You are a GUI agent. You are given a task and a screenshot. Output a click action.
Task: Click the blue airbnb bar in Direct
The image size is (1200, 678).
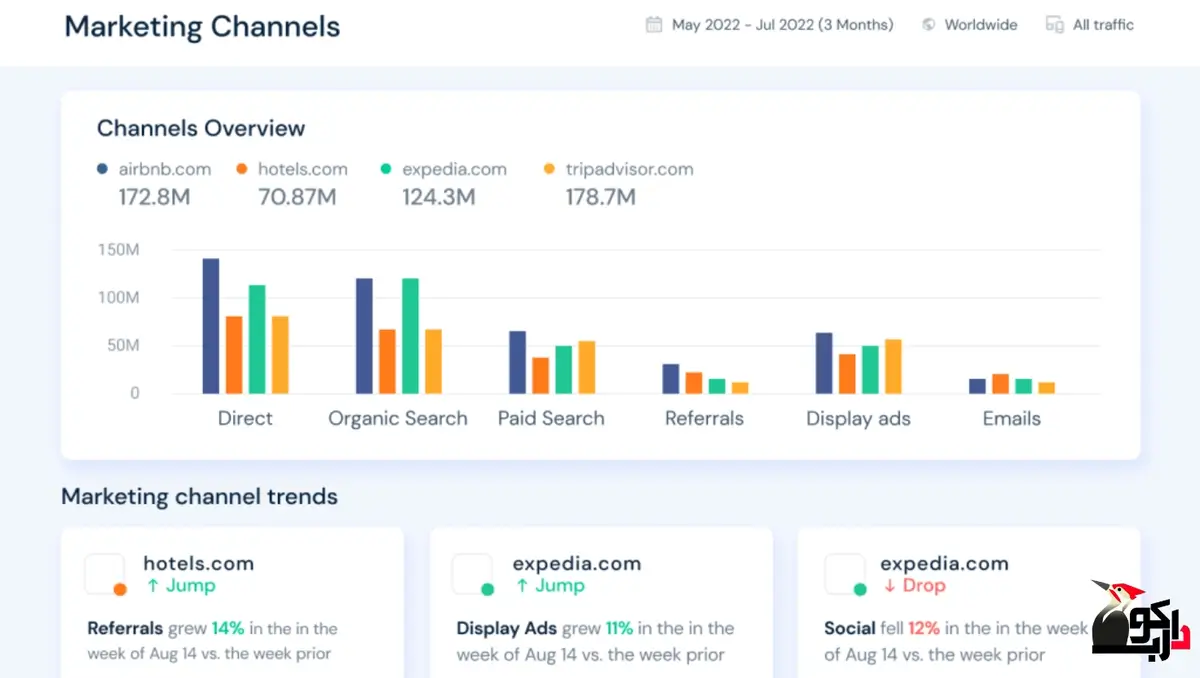pyautogui.click(x=211, y=326)
